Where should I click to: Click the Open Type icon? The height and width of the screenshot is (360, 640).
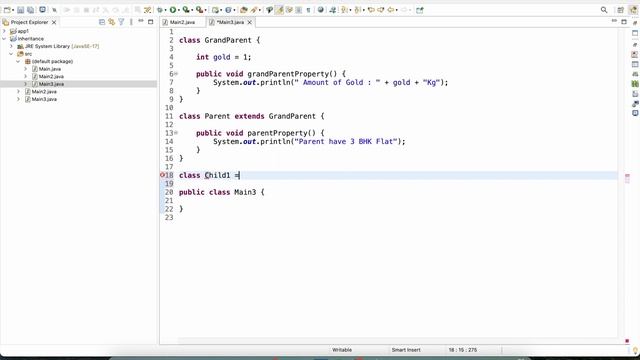(244, 10)
